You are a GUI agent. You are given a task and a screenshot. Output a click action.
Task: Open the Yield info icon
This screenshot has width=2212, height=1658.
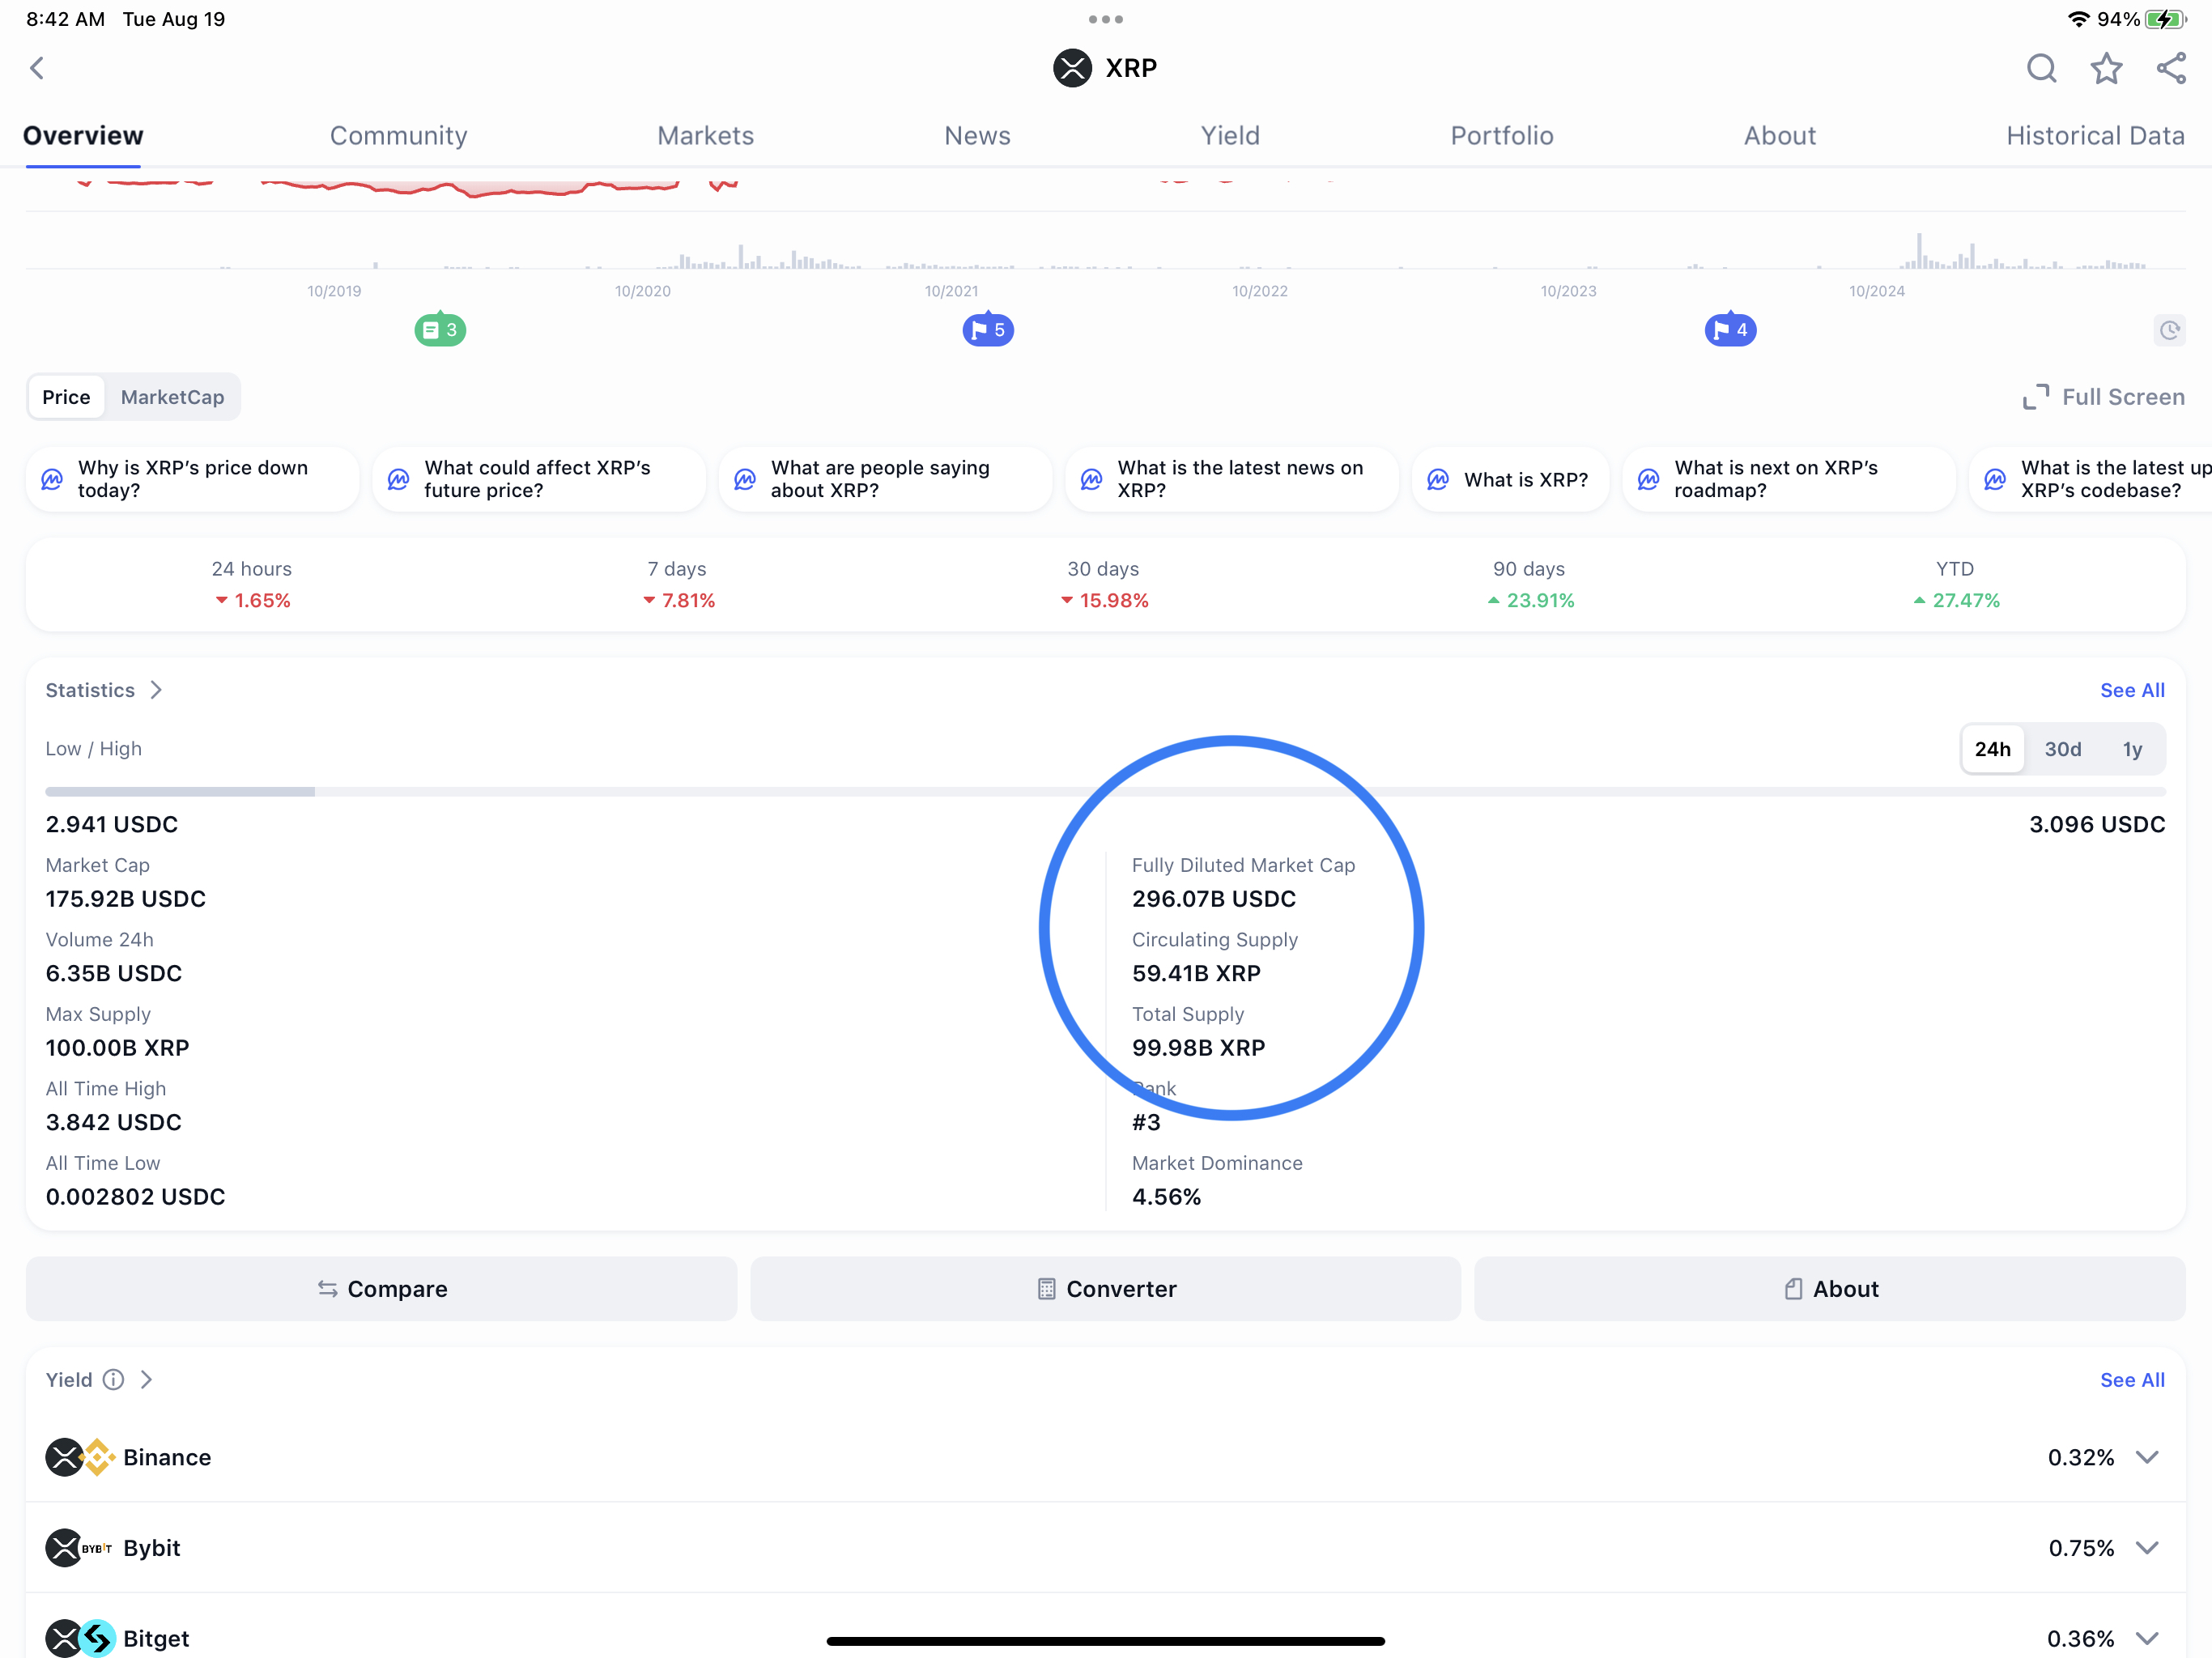pos(114,1380)
